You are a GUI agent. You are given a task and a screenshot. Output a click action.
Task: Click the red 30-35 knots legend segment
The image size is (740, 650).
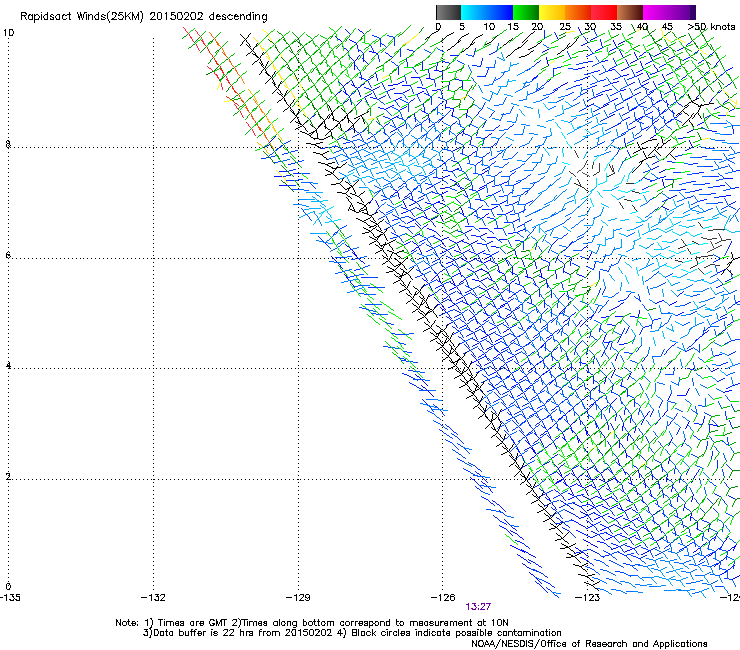[604, 12]
